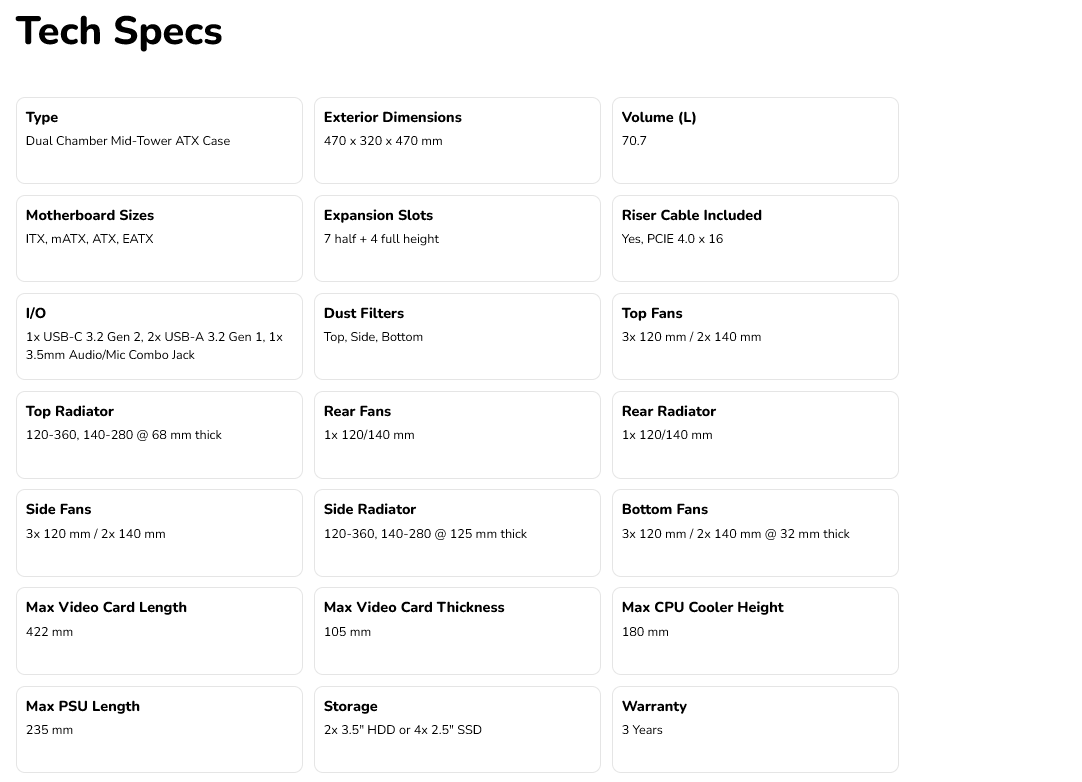The image size is (1082, 782).
Task: Click the Top Radiator card
Action: [159, 435]
